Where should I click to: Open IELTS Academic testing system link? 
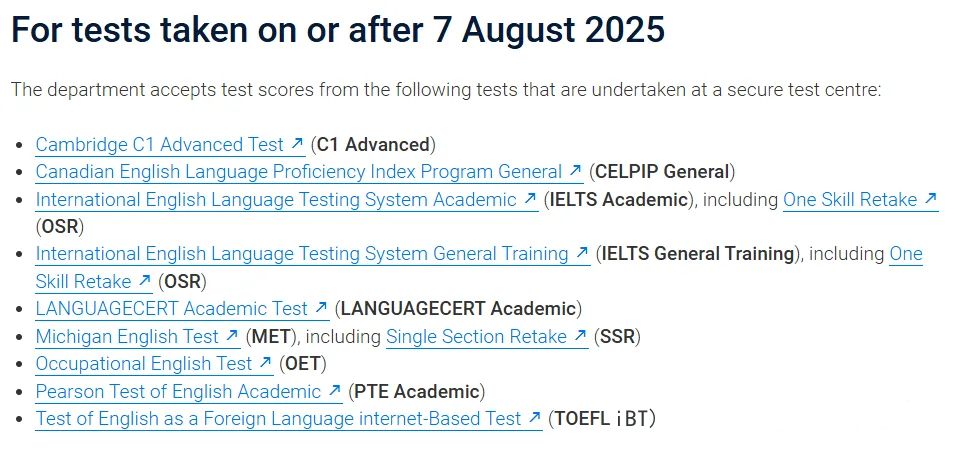point(276,199)
